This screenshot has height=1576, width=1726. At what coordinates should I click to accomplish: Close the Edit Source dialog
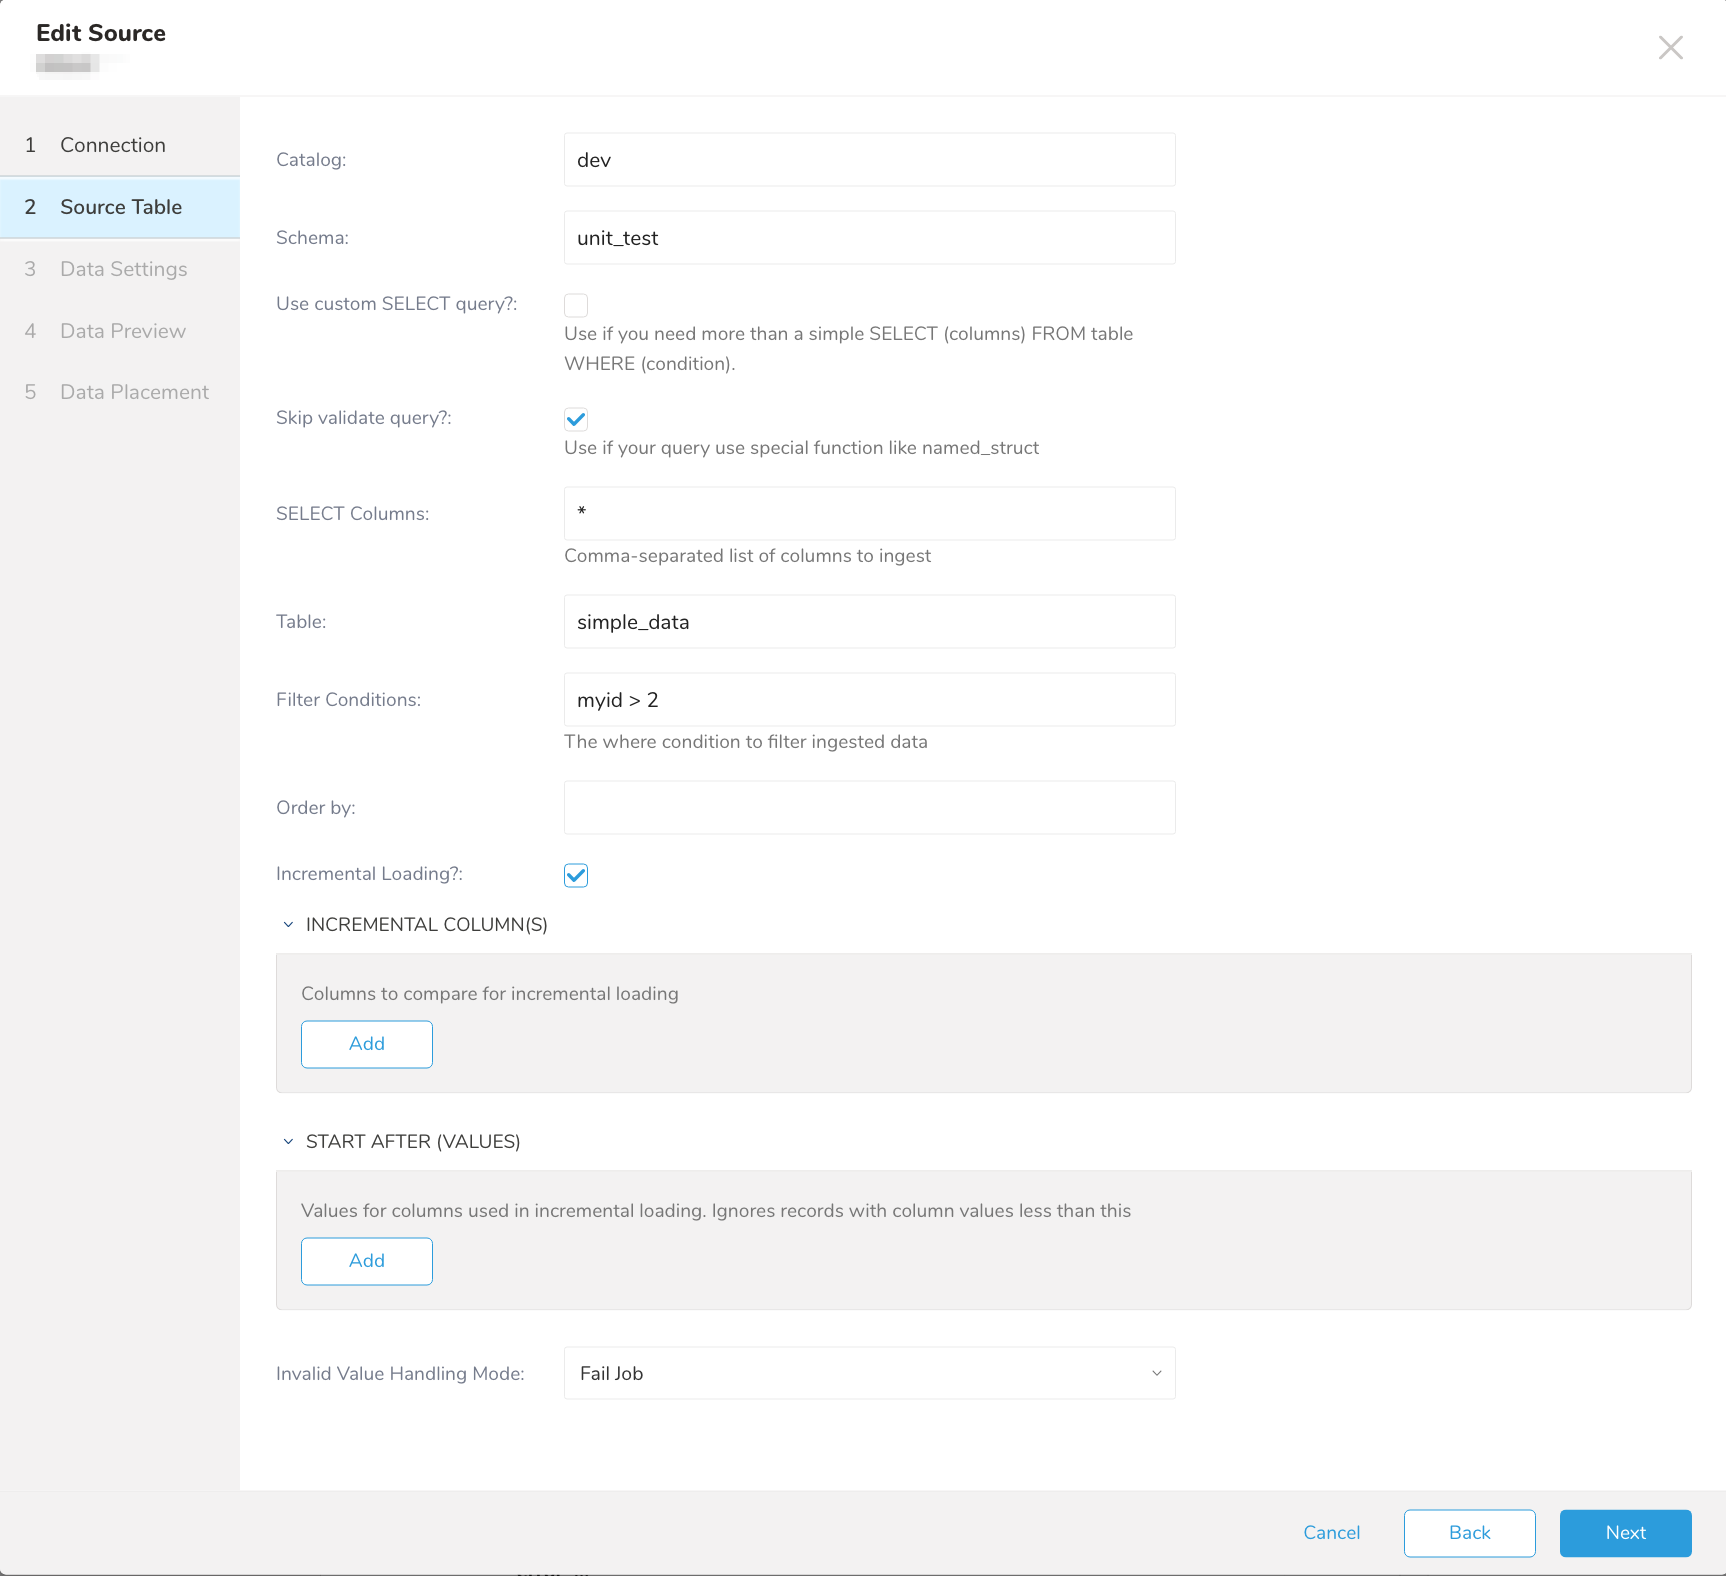(1670, 48)
